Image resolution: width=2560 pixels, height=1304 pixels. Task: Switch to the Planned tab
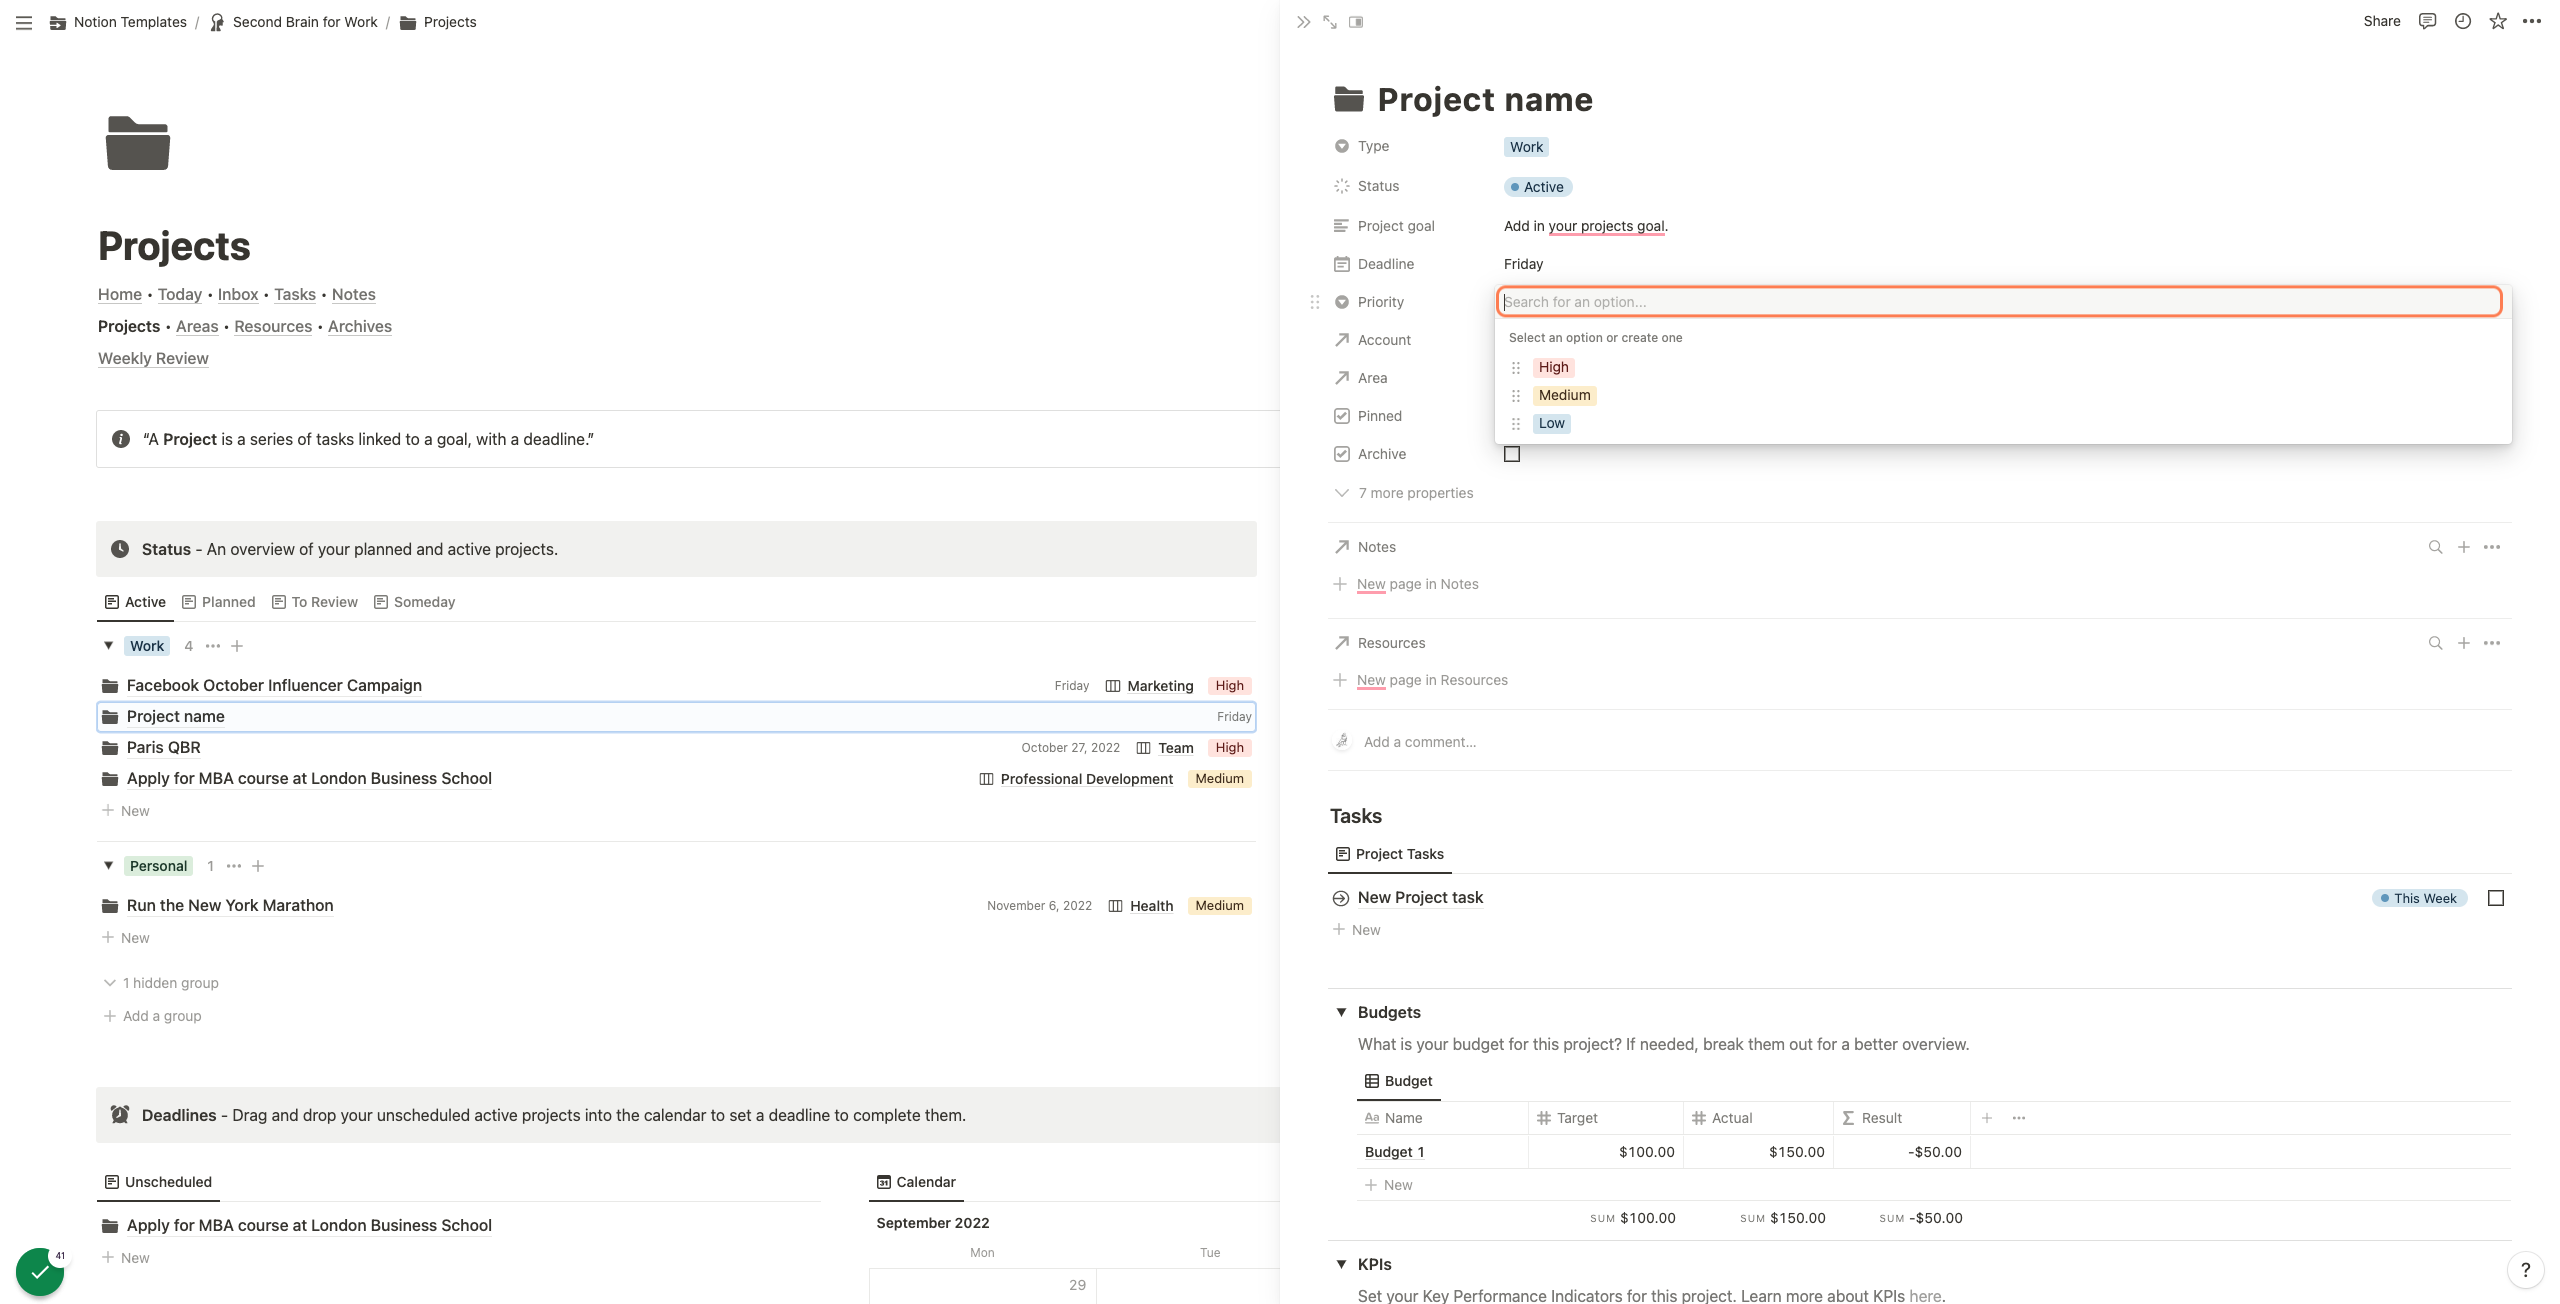tap(219, 602)
